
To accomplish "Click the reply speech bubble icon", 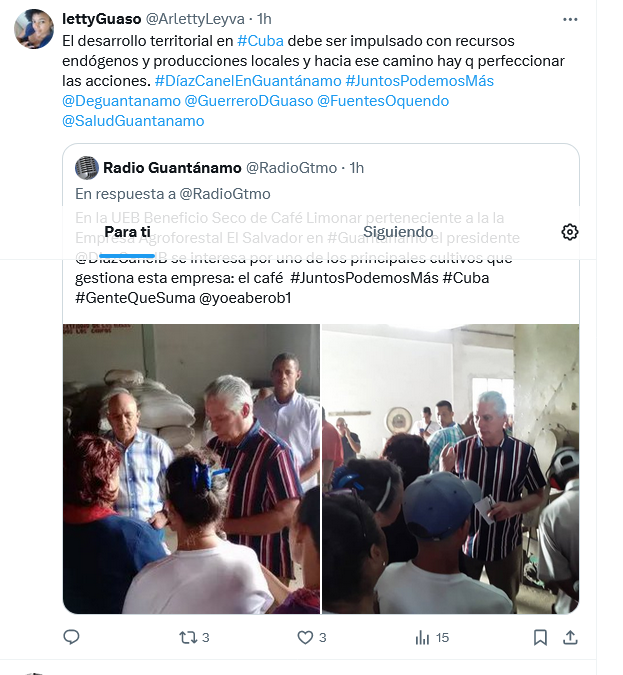I will [x=71, y=637].
